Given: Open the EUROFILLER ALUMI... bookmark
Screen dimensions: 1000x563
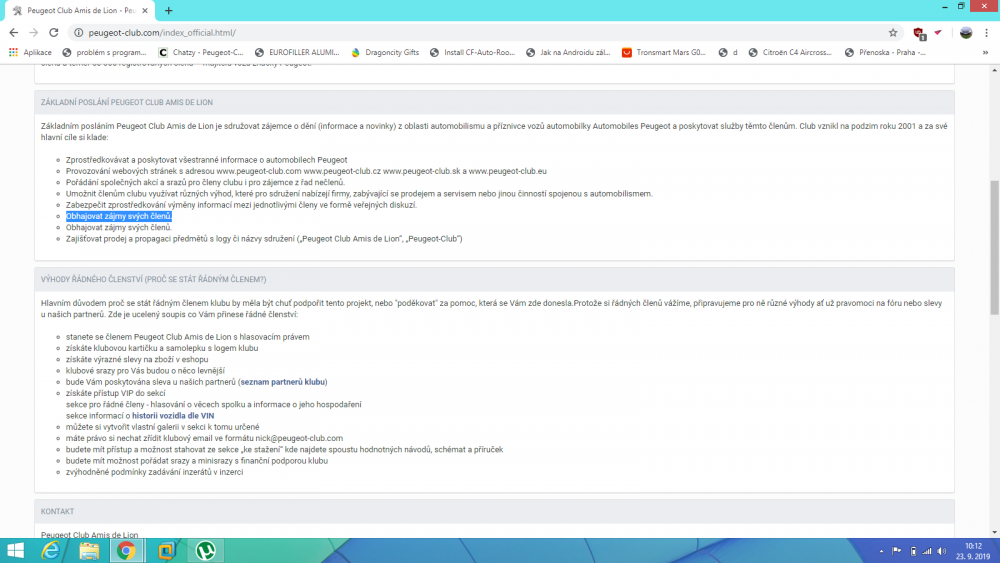Looking at the screenshot, I should (297, 52).
